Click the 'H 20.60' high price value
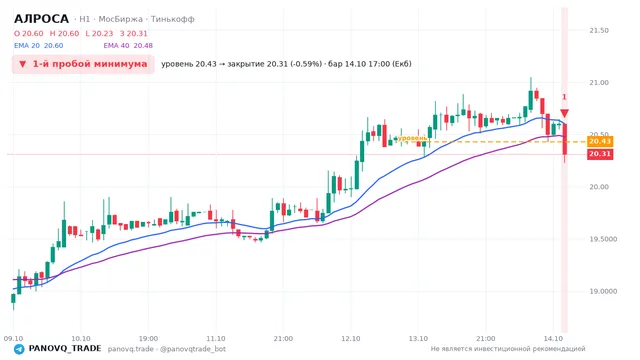 (64, 33)
